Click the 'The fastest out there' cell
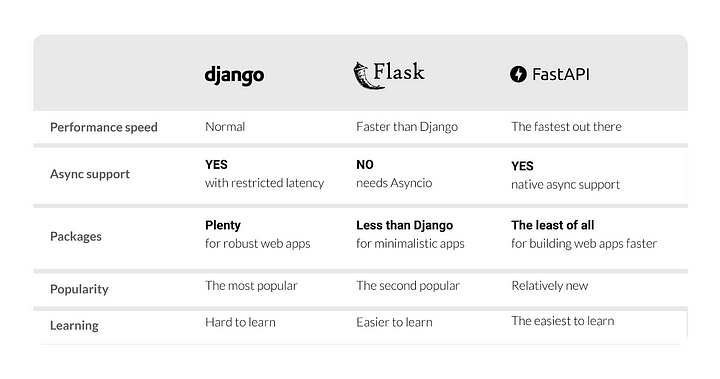 pyautogui.click(x=567, y=126)
